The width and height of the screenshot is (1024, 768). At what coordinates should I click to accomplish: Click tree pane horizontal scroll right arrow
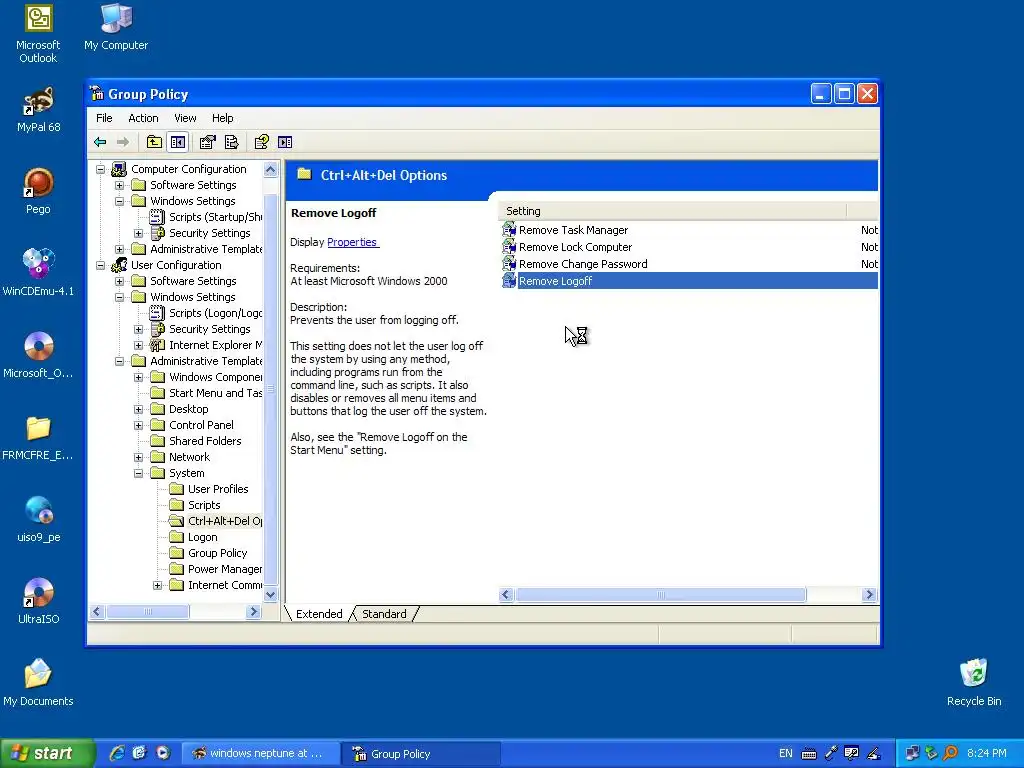(x=253, y=611)
